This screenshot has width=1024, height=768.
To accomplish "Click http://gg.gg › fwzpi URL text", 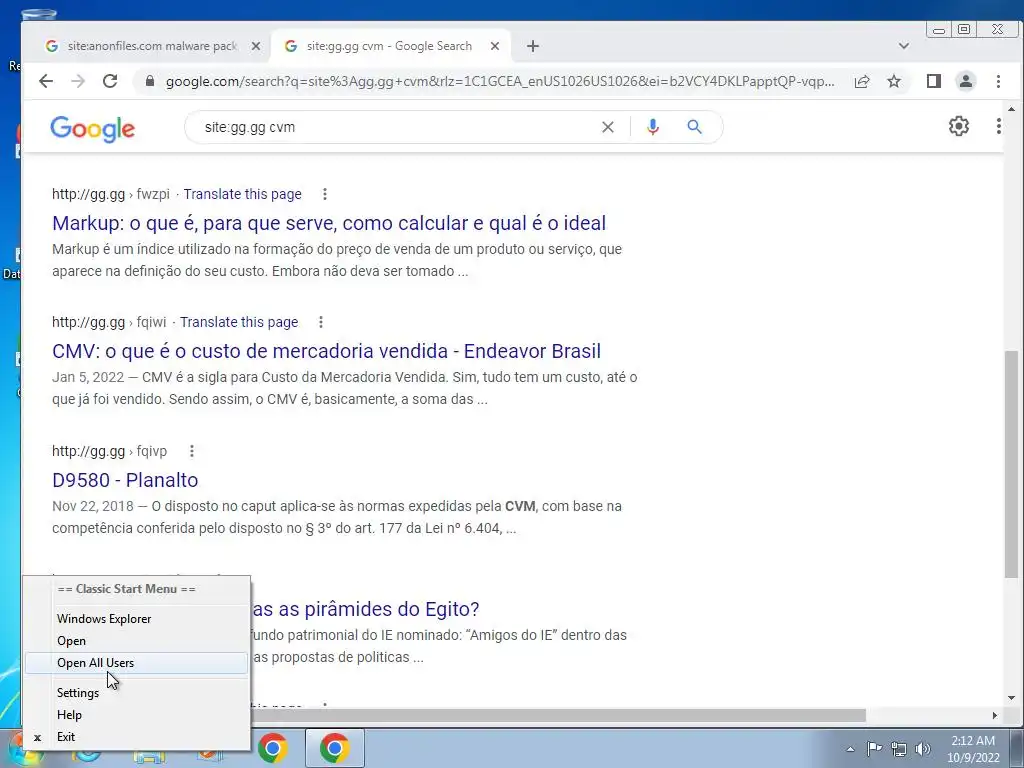I will (x=111, y=194).
